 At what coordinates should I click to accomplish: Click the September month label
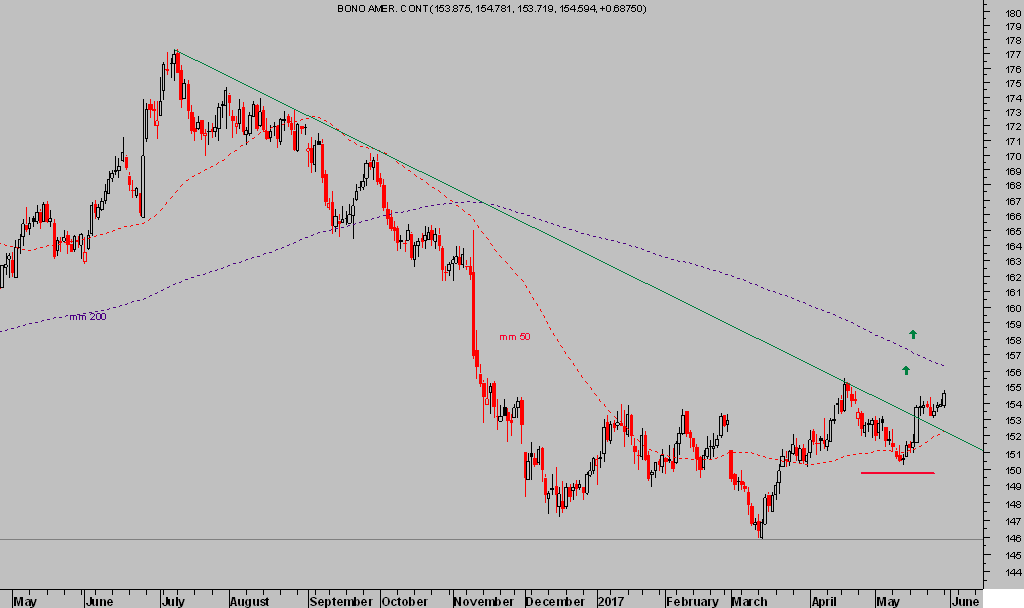click(x=341, y=601)
